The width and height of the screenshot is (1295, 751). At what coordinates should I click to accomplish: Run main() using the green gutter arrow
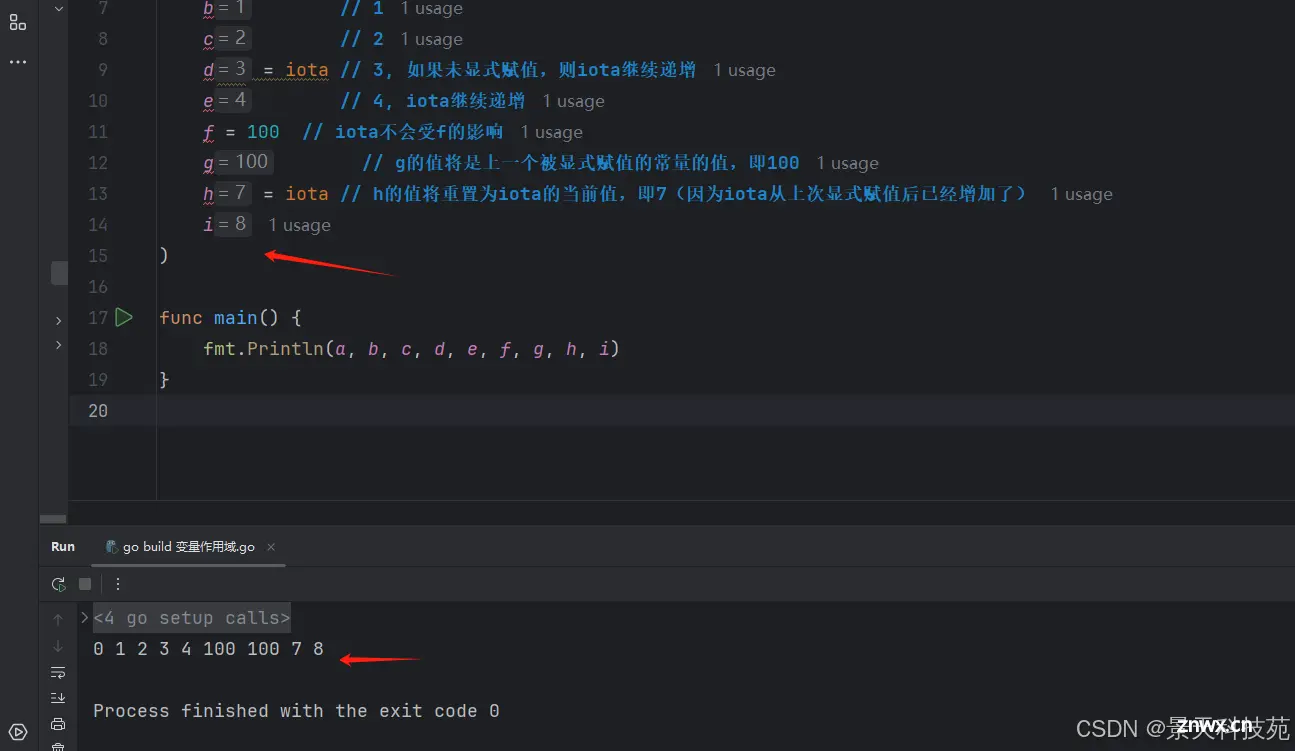tap(124, 318)
